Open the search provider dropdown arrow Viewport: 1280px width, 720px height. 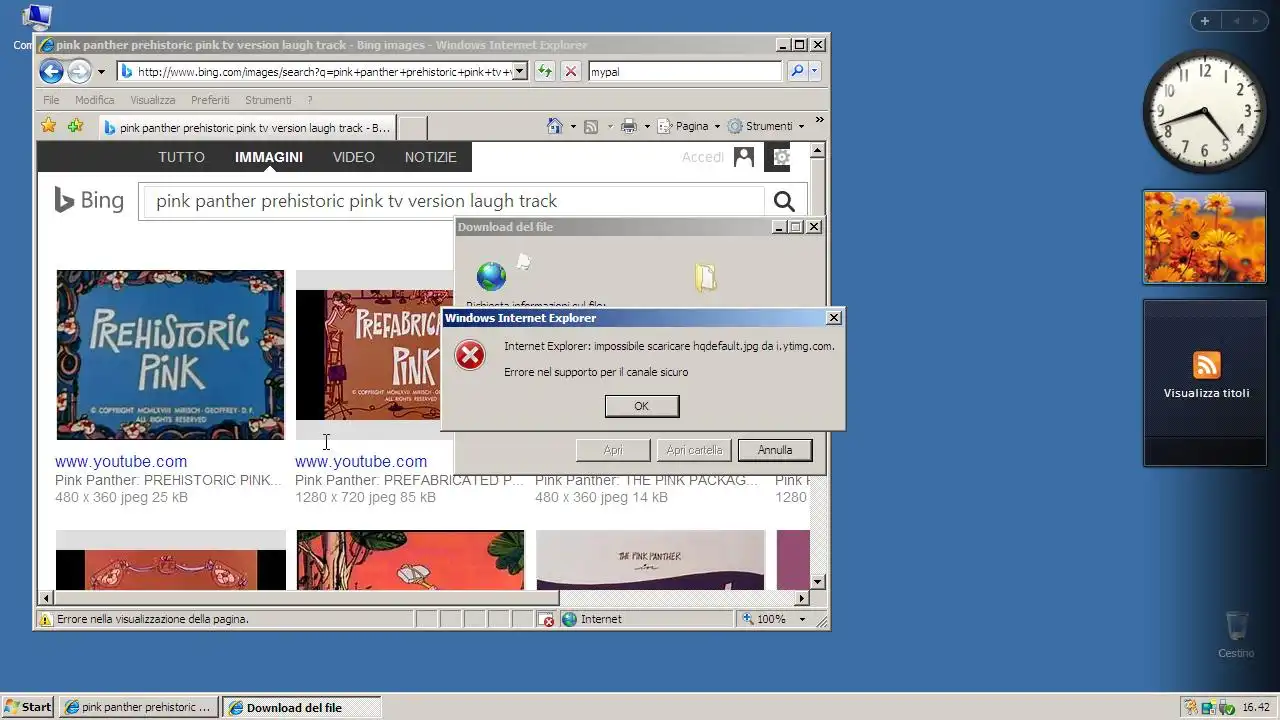pyautogui.click(x=815, y=71)
